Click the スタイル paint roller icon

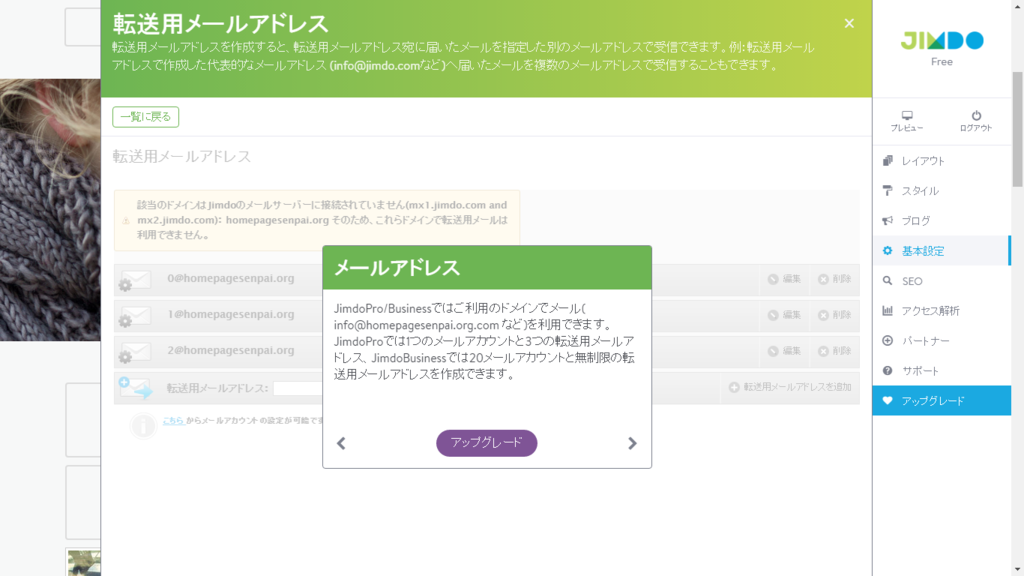pyautogui.click(x=888, y=191)
